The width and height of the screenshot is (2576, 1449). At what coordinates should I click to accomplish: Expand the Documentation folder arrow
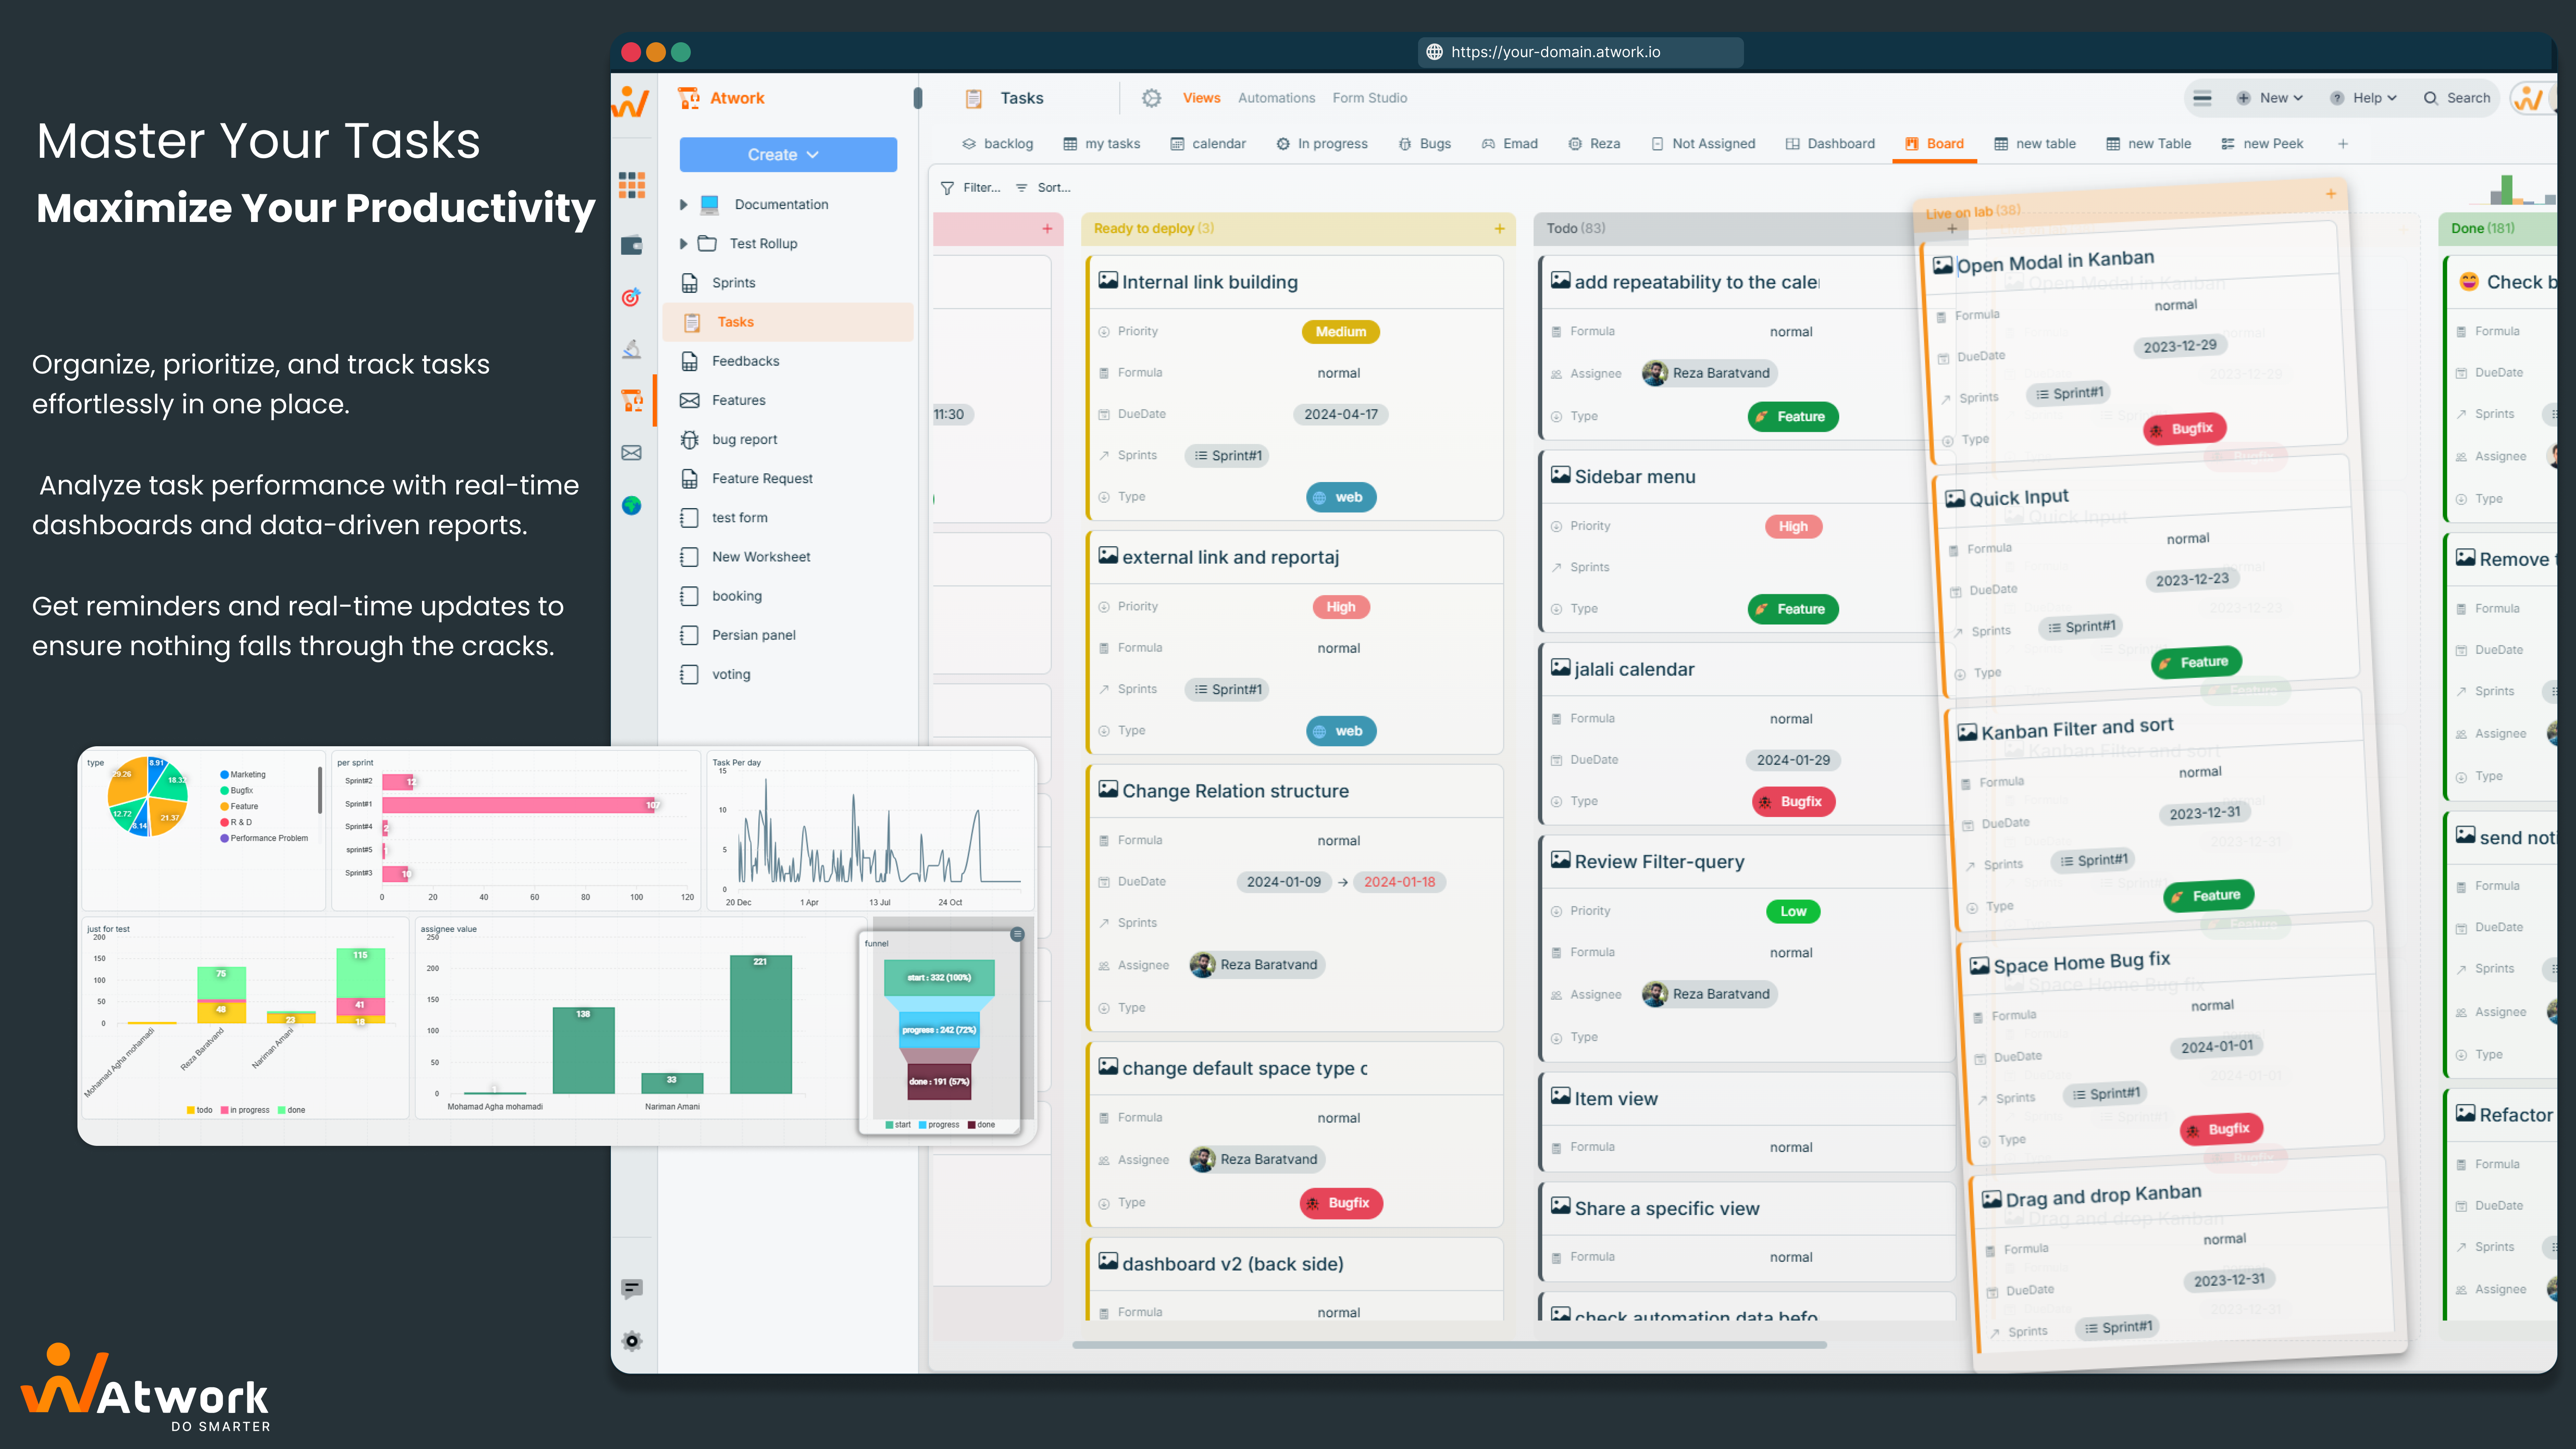[x=684, y=205]
